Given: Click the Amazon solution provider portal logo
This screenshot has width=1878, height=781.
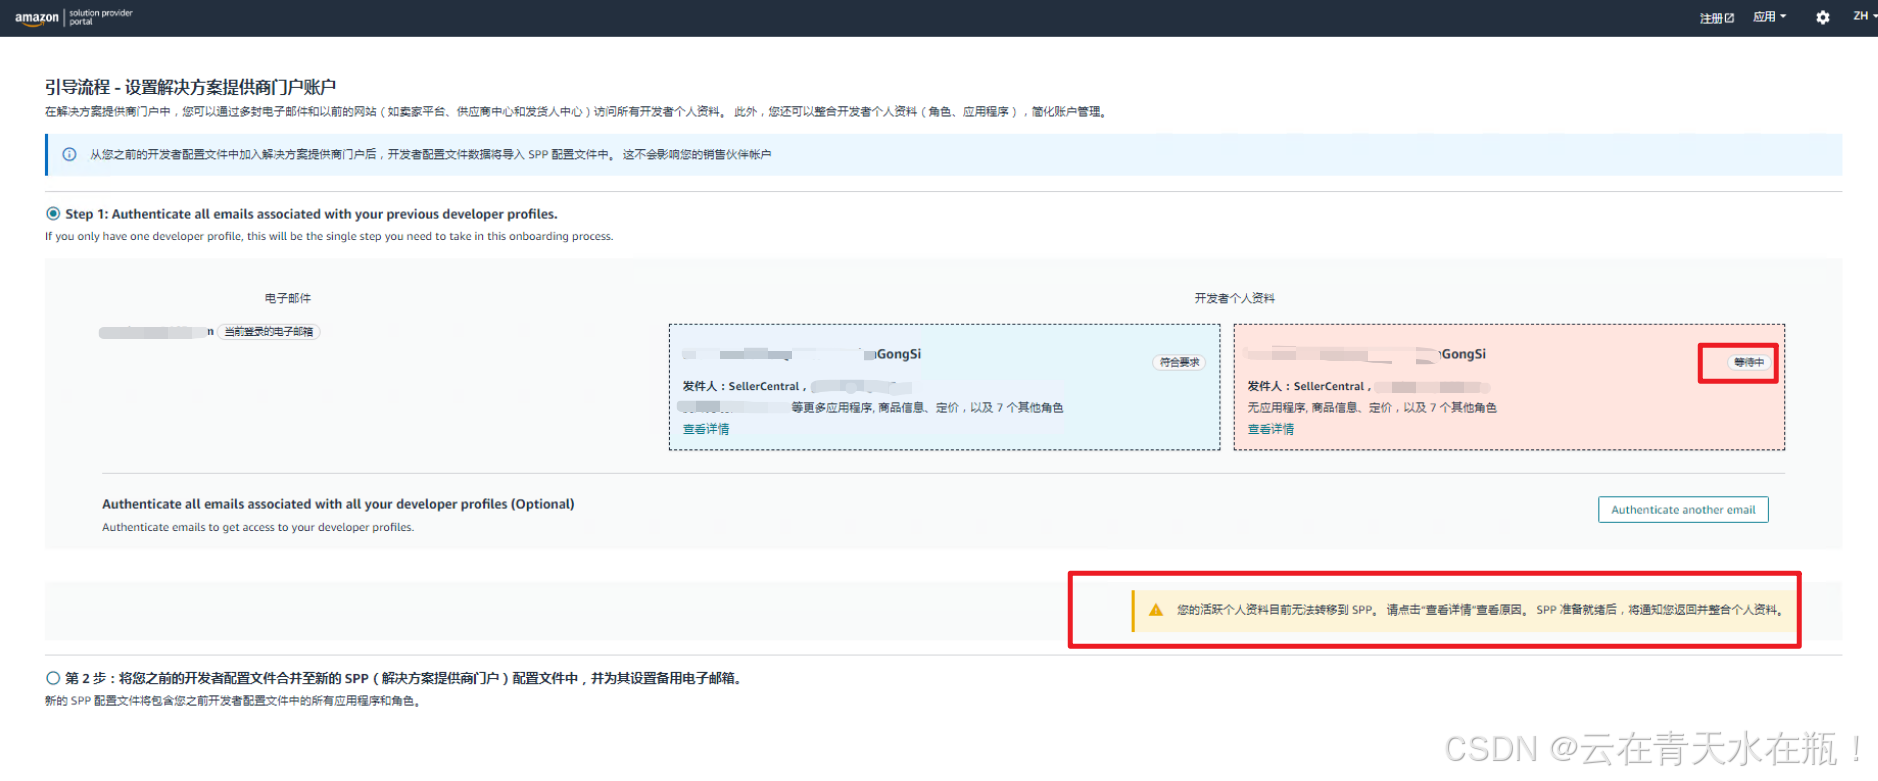Looking at the screenshot, I should click(73, 17).
